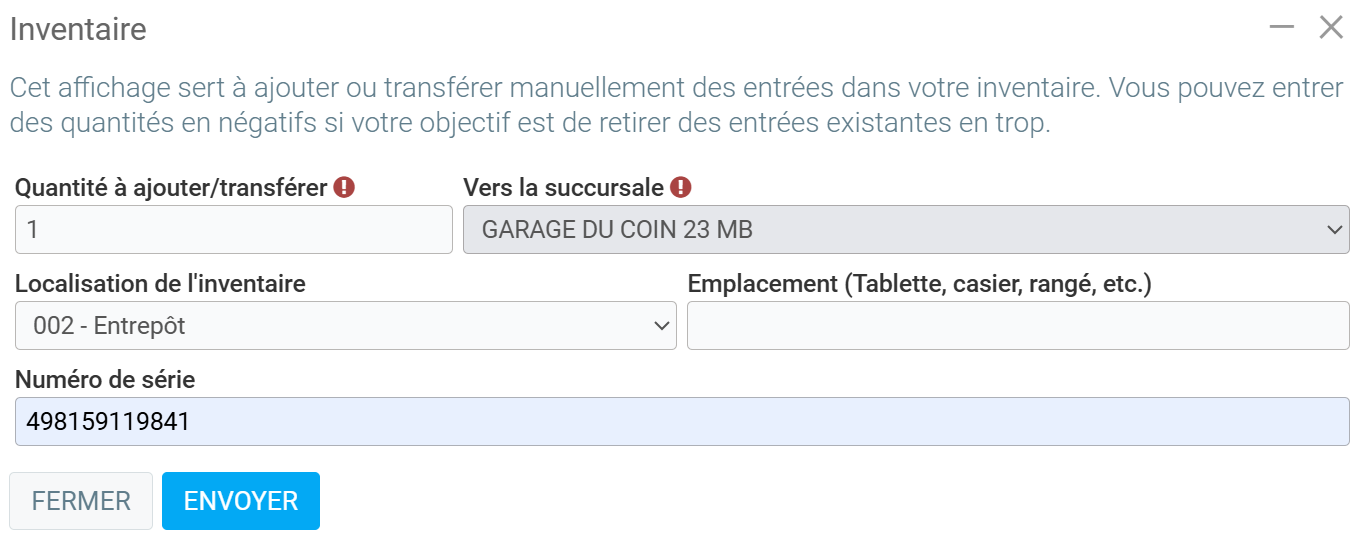Screen dimensions: 1354x540
Task: Click the red alert icon beside Vers la succursale
Action: point(681,187)
